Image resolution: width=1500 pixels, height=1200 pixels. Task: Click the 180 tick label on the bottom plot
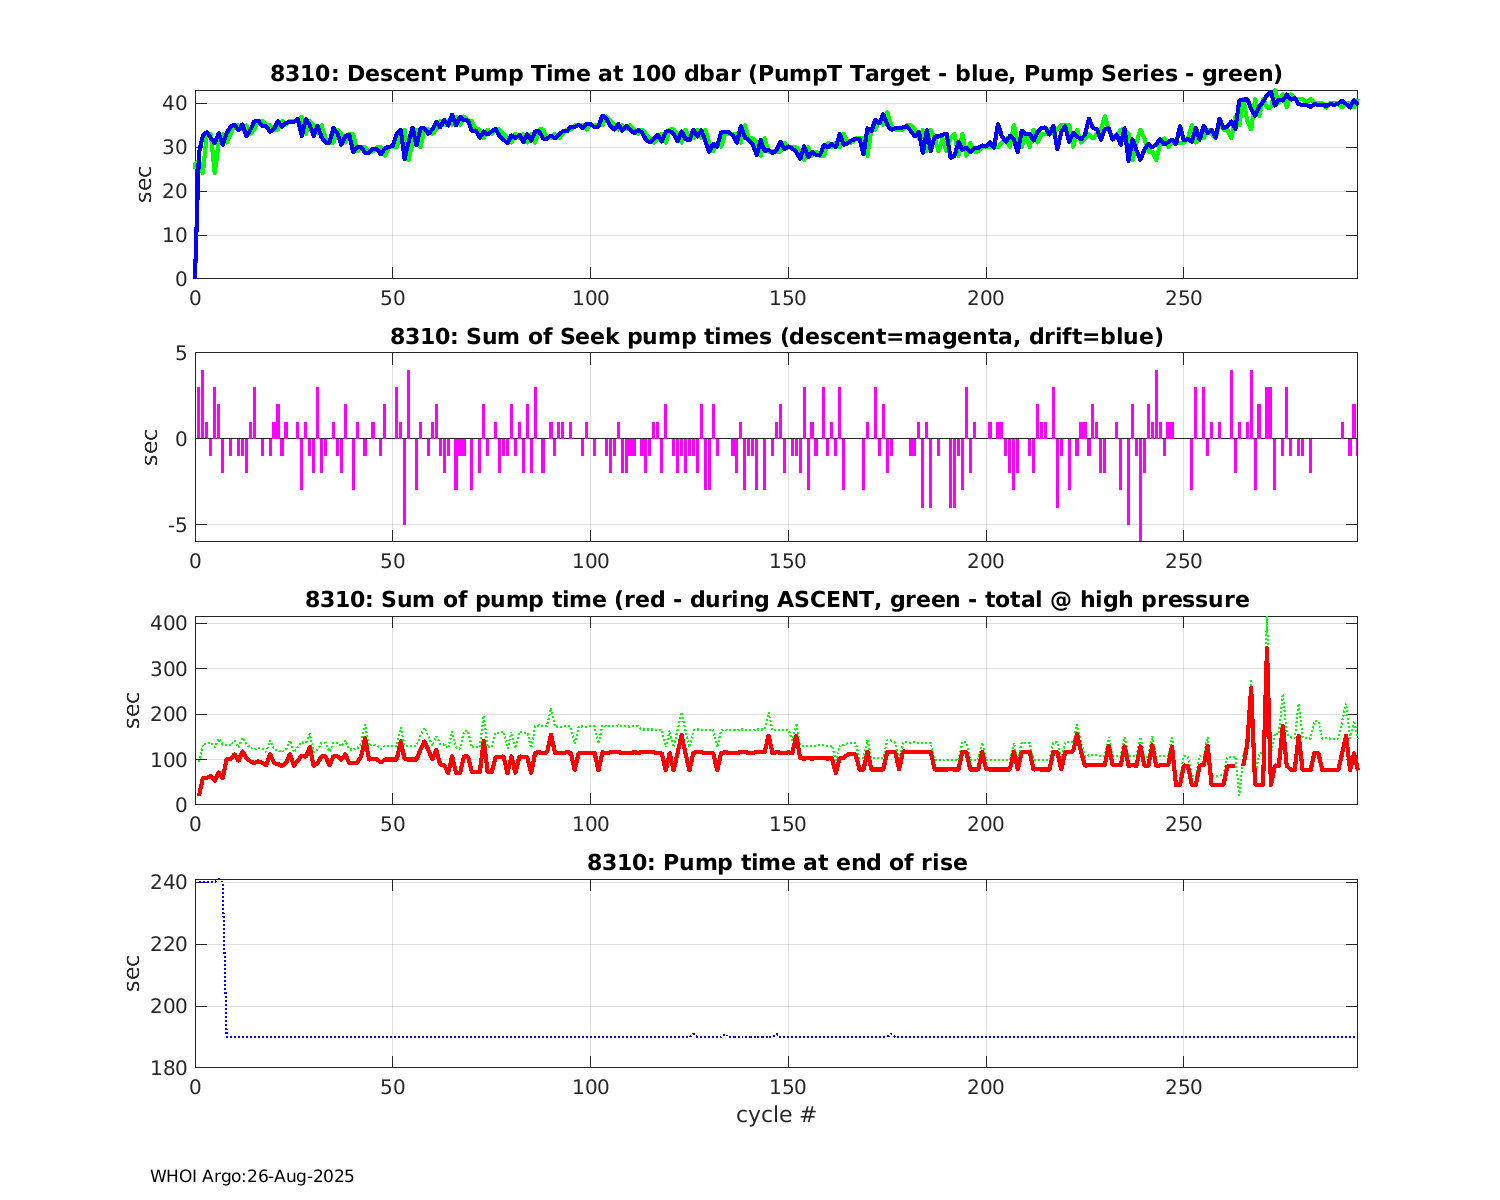coord(170,1068)
